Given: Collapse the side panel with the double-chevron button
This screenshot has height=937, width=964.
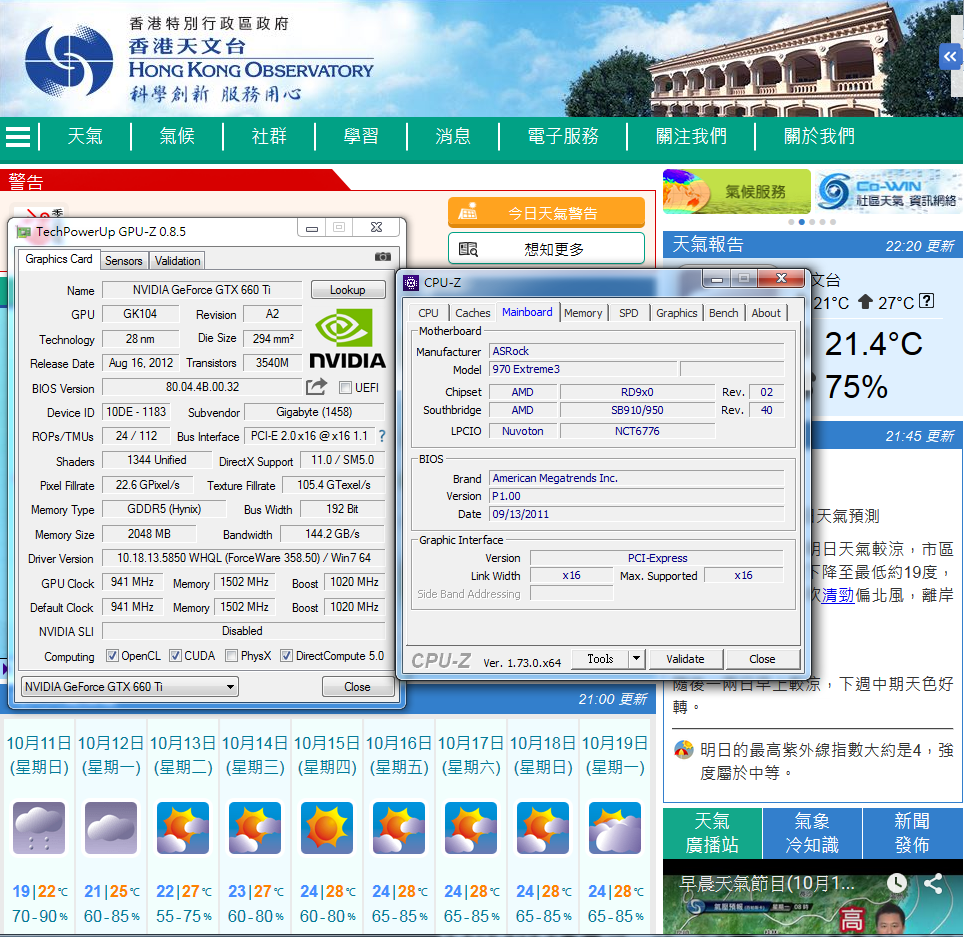Looking at the screenshot, I should 950,57.
